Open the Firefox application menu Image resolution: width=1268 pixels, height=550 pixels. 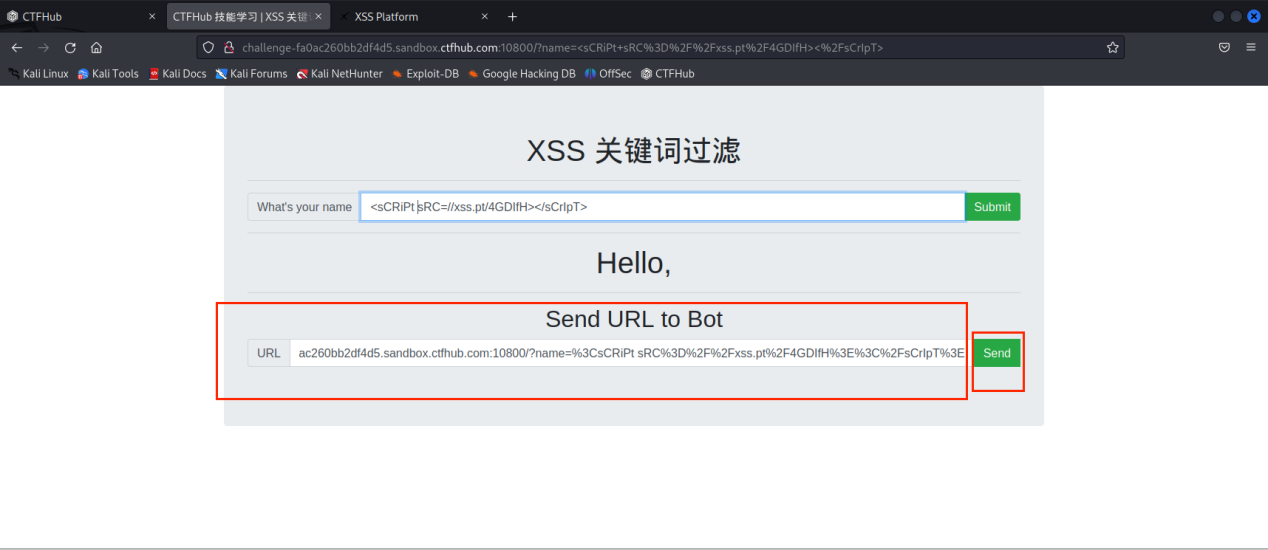coord(1251,47)
